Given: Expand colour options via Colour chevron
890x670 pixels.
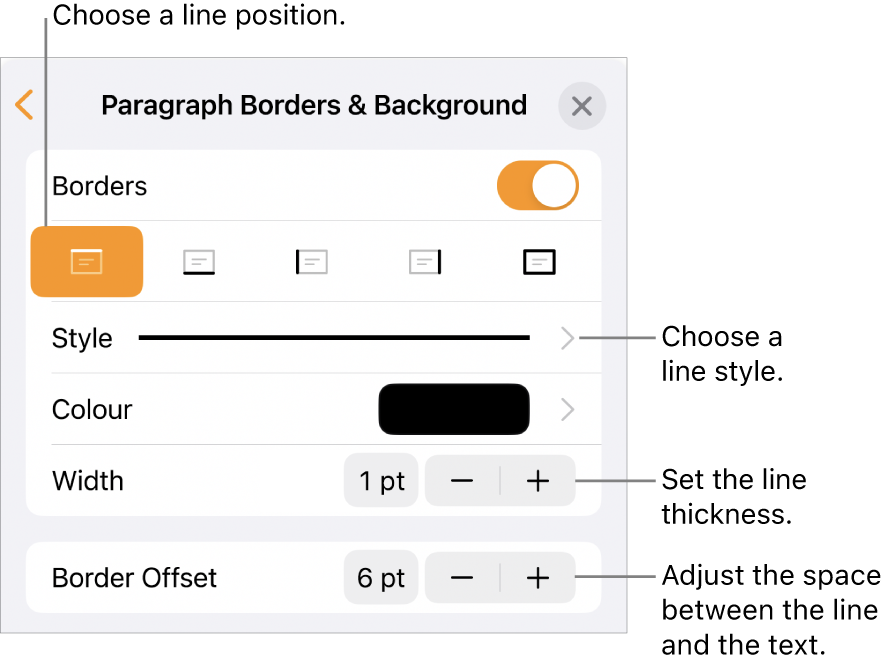Looking at the screenshot, I should [568, 409].
